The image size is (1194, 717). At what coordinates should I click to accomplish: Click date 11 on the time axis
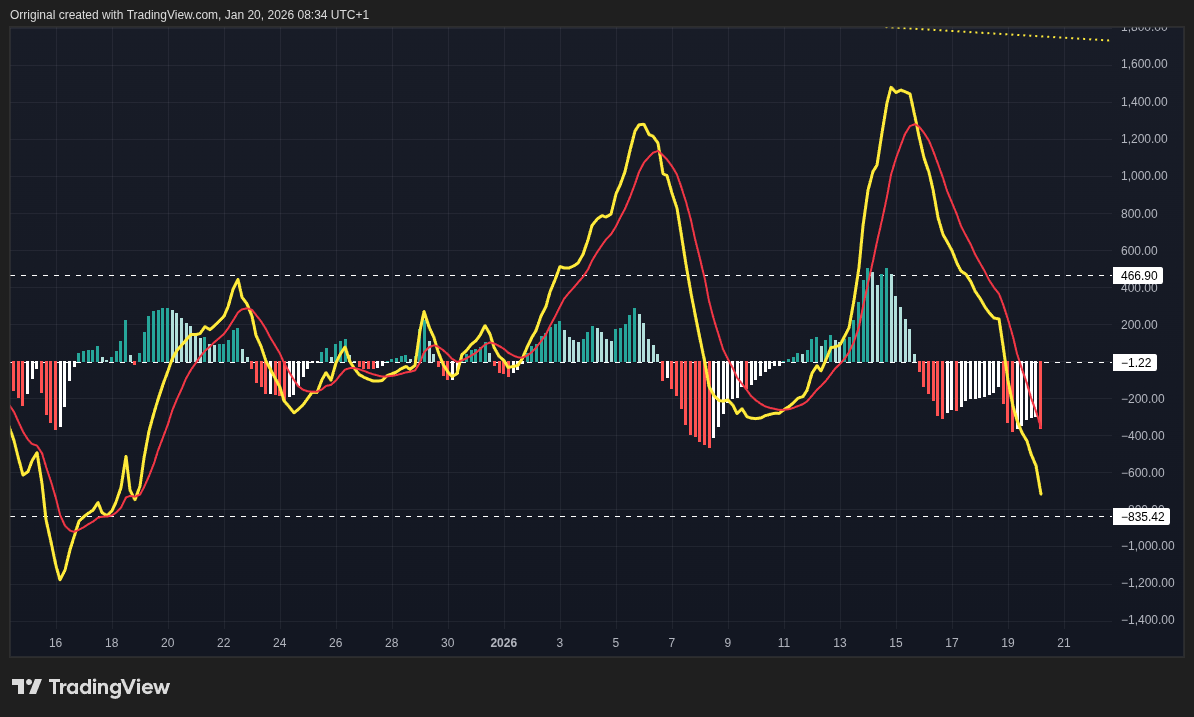point(784,643)
